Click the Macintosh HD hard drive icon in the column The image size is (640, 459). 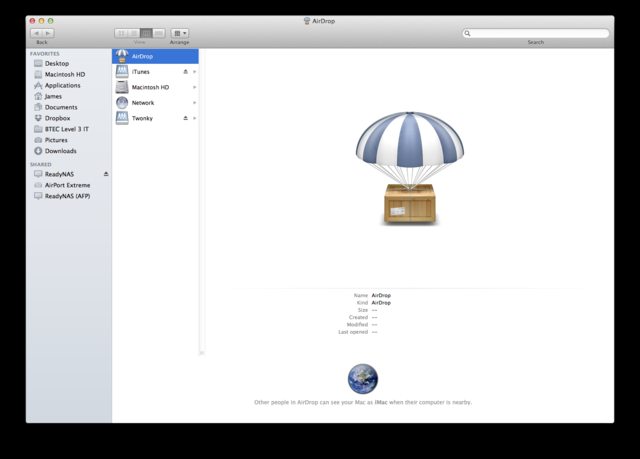[x=122, y=87]
